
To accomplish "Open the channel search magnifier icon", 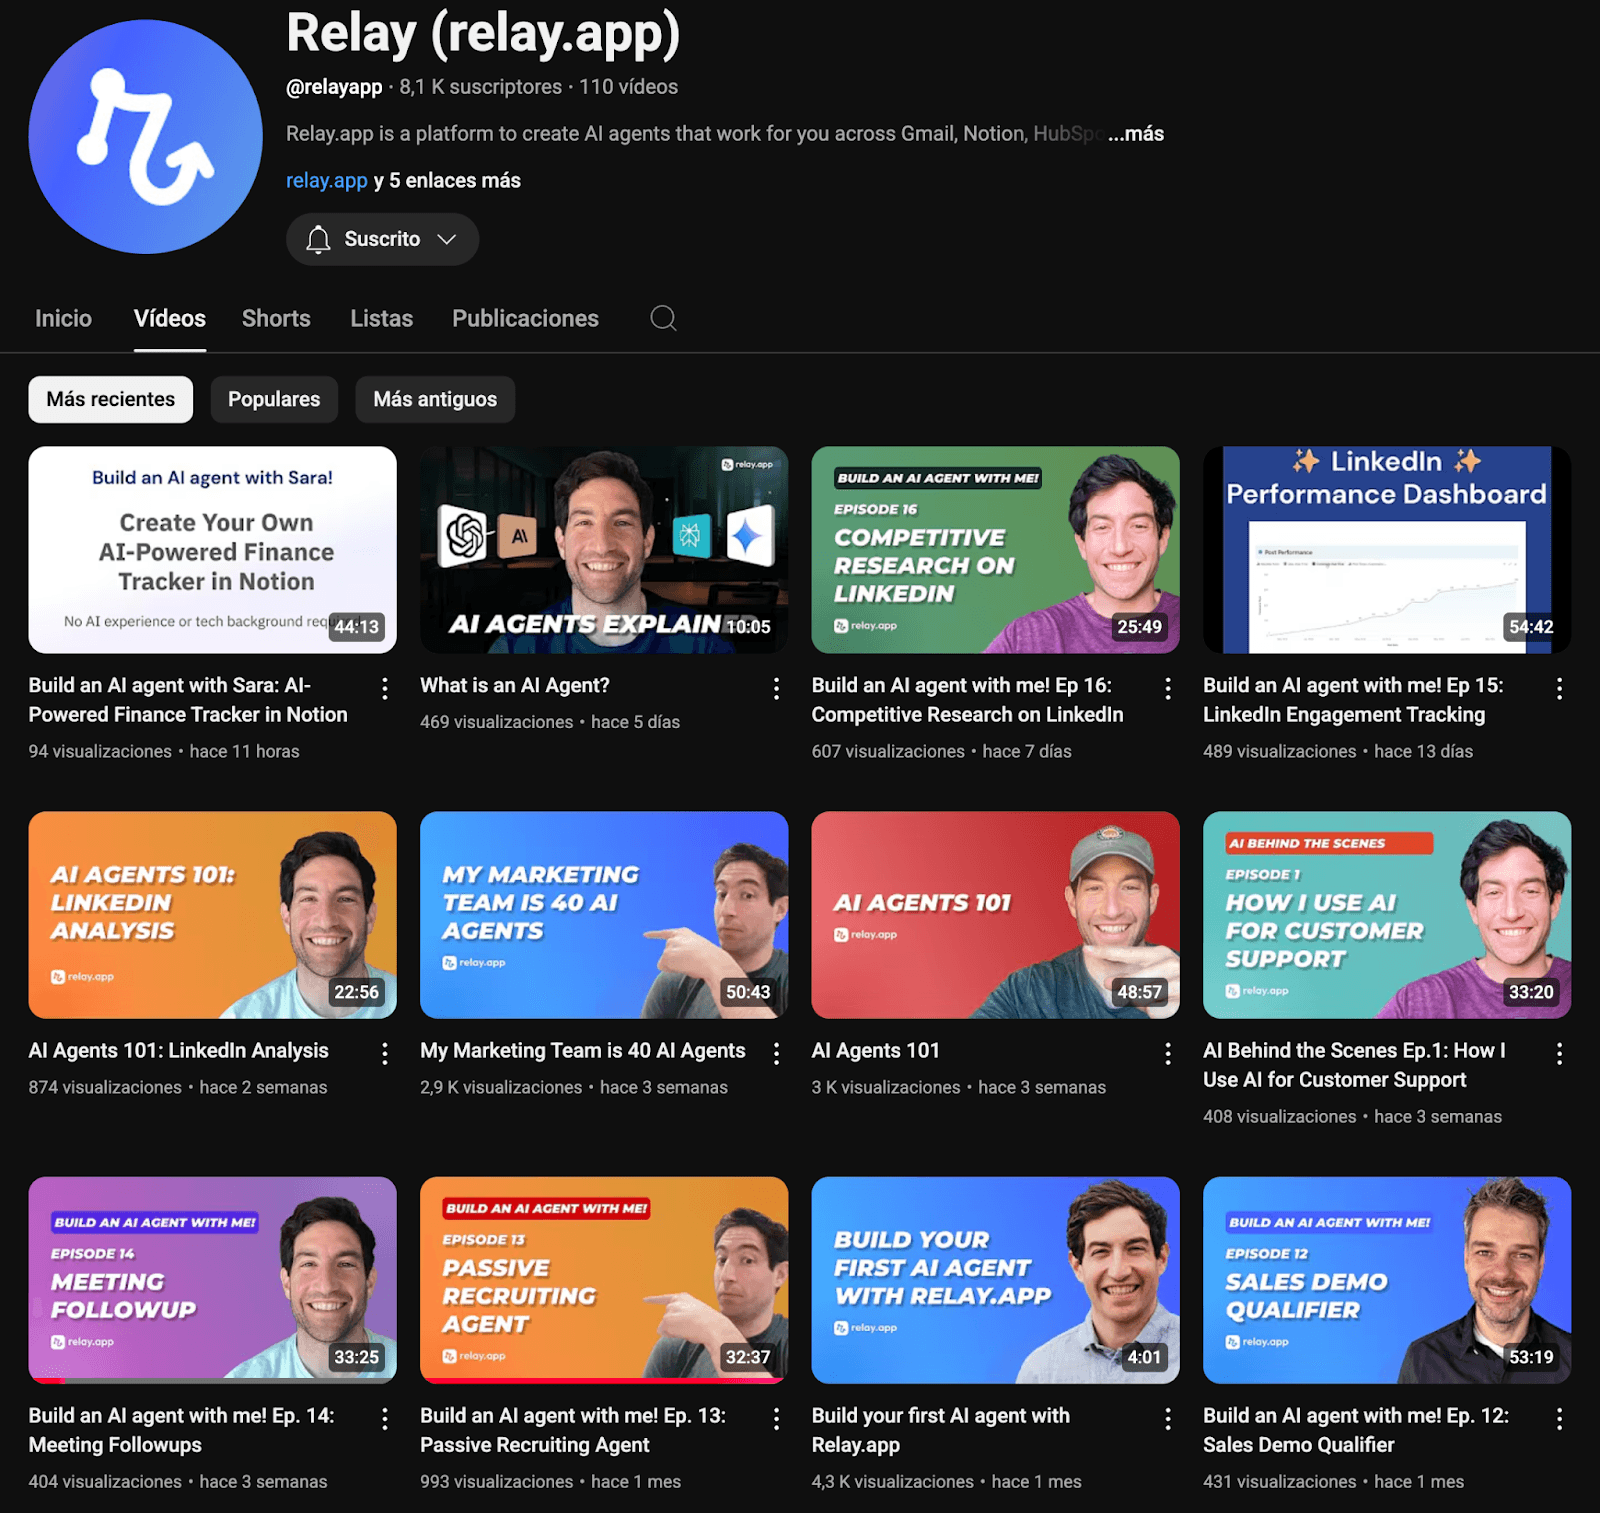I will point(663,318).
